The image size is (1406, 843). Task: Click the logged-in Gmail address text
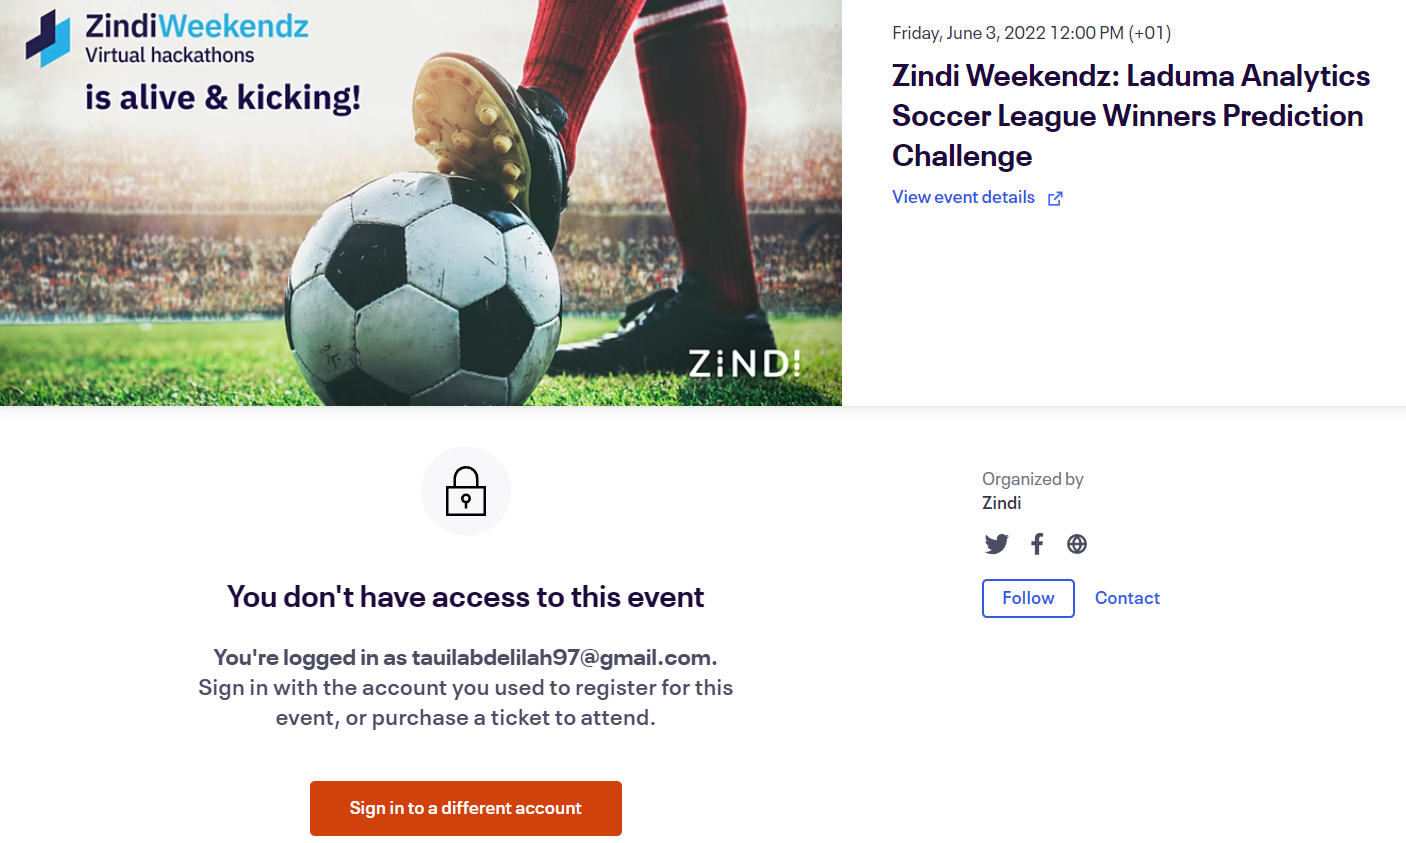(563, 658)
